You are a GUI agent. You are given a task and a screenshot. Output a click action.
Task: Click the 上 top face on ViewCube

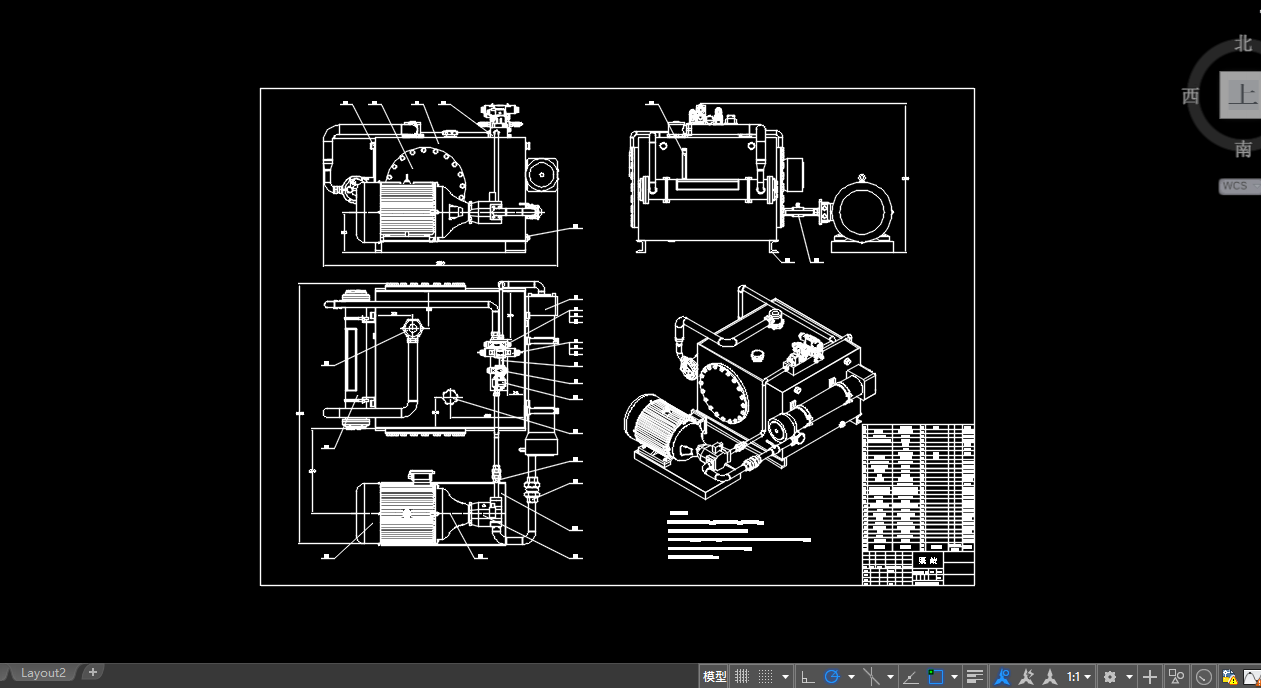click(1241, 95)
